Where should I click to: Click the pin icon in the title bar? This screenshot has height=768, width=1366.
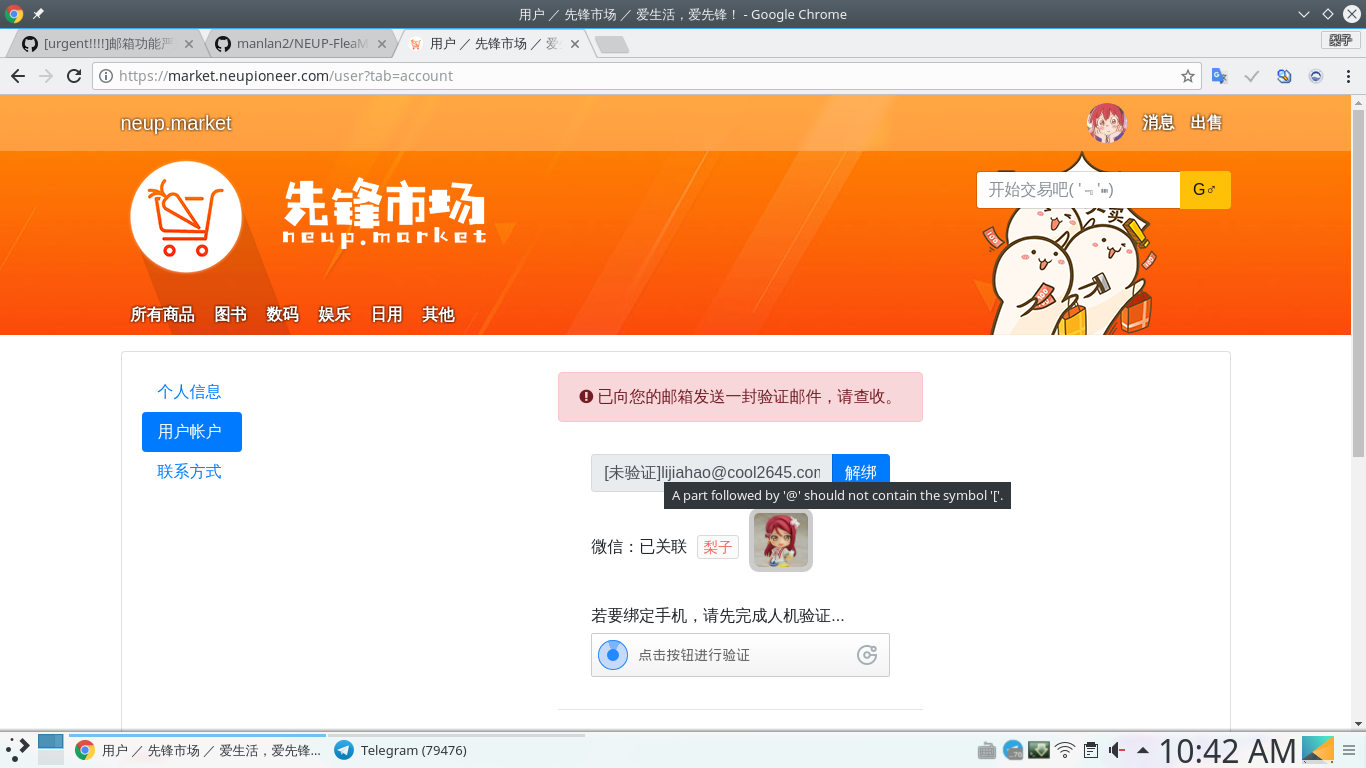pyautogui.click(x=38, y=14)
